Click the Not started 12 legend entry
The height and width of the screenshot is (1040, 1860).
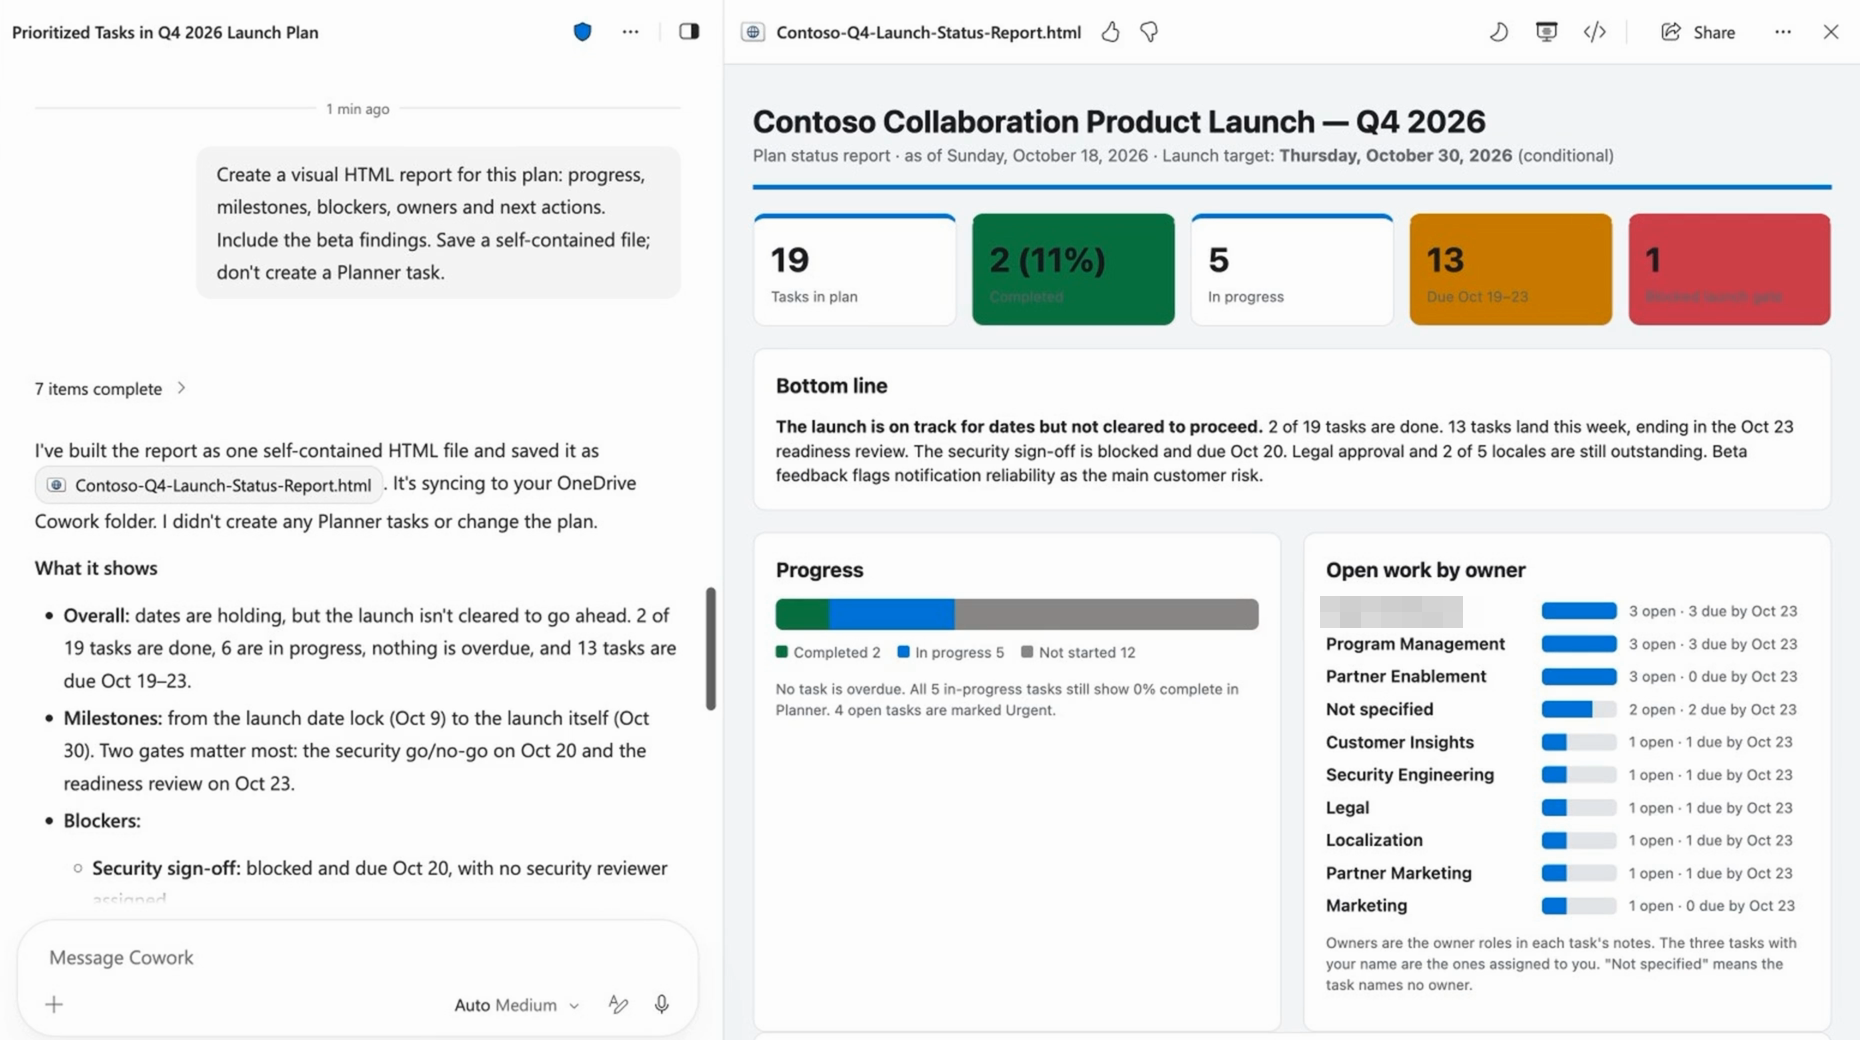point(1078,652)
